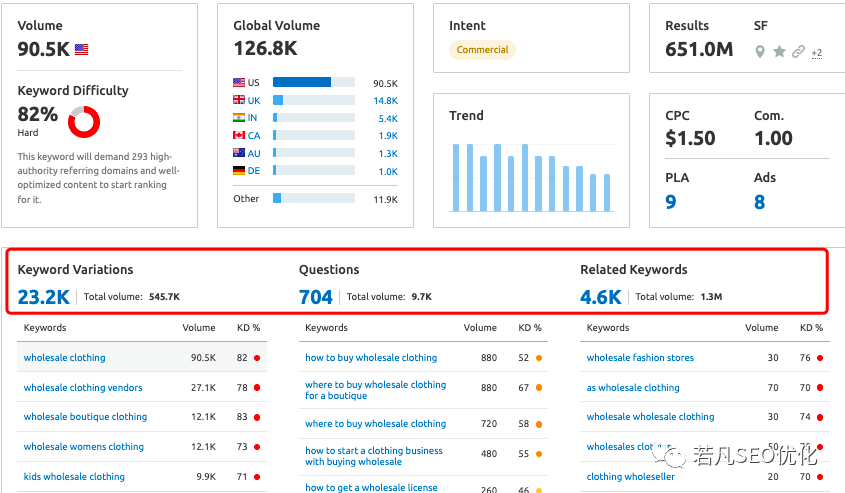This screenshot has width=845, height=493.
Task: Click the Canada flag in Global Volume
Action: pos(239,135)
